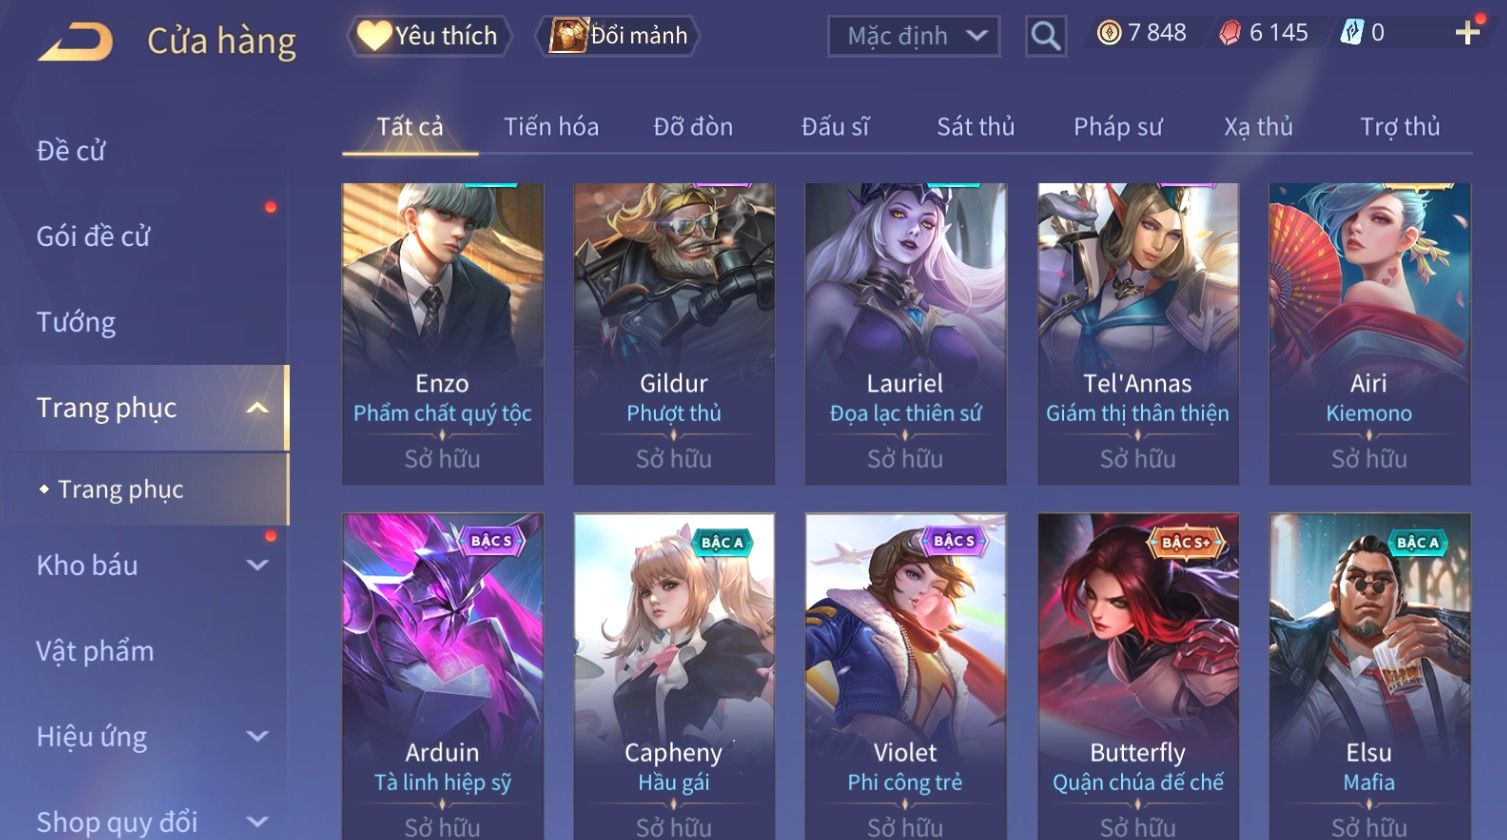Switch to the Sát thủ tab
Viewport: 1507px width, 840px height.
pyautogui.click(x=975, y=127)
